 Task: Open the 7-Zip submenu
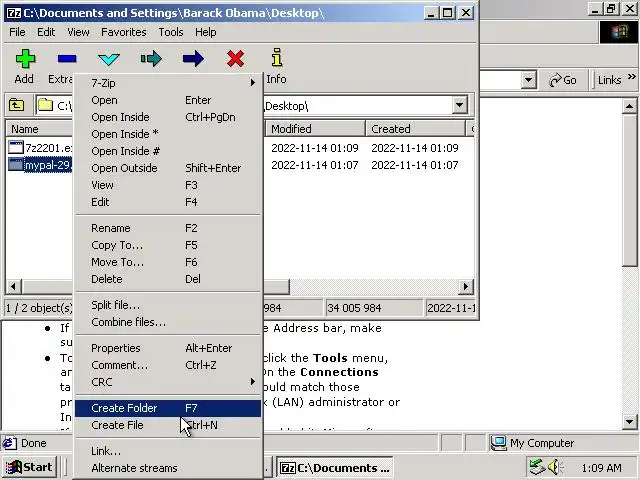pyautogui.click(x=168, y=83)
